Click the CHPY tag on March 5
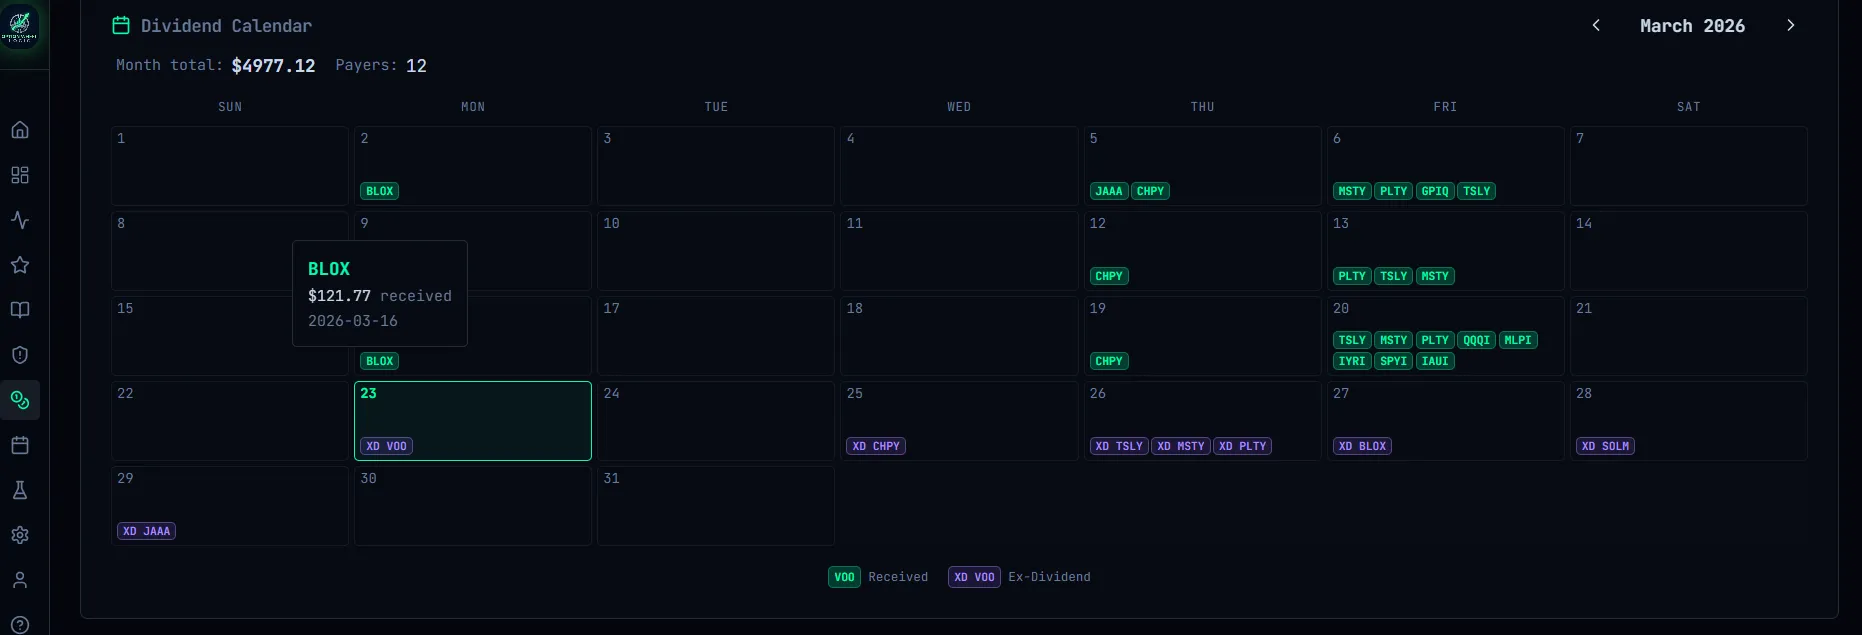The width and height of the screenshot is (1862, 635). coord(1151,191)
